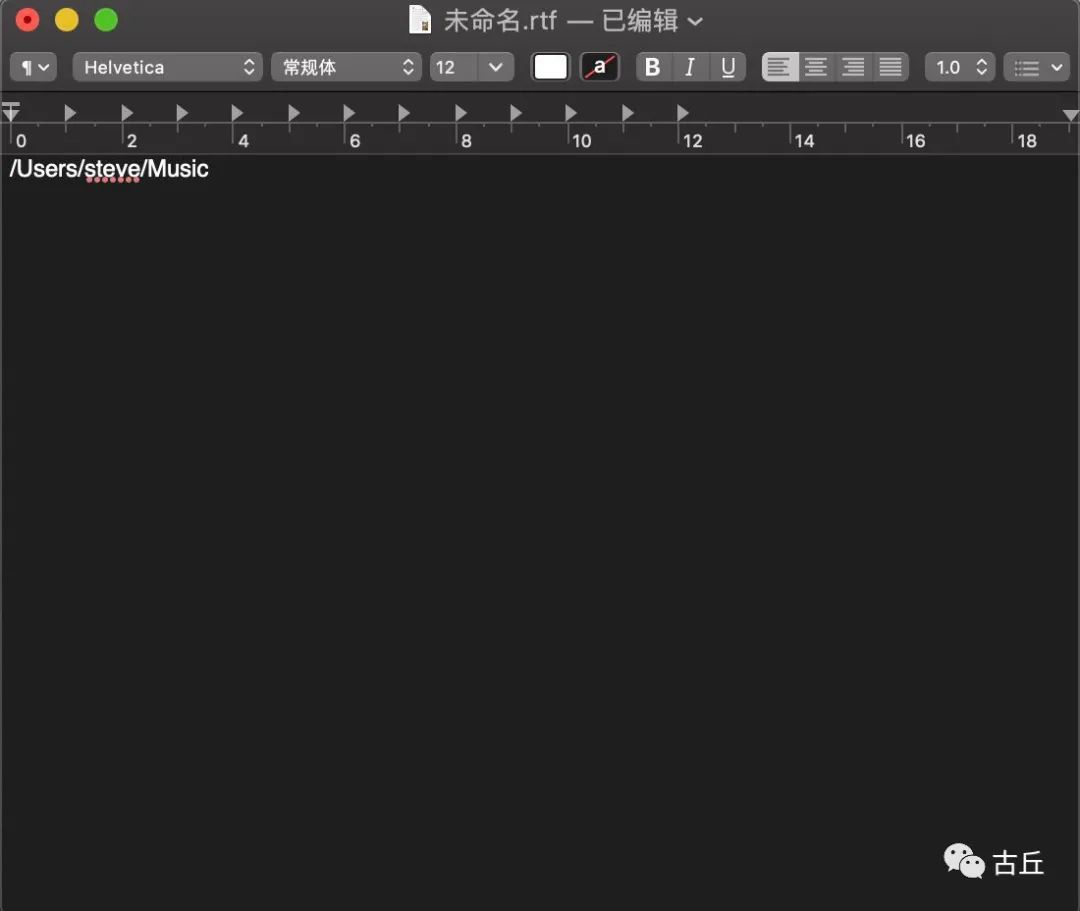Click the right margin marker on ruler
The image size is (1080, 911).
[1070, 115]
